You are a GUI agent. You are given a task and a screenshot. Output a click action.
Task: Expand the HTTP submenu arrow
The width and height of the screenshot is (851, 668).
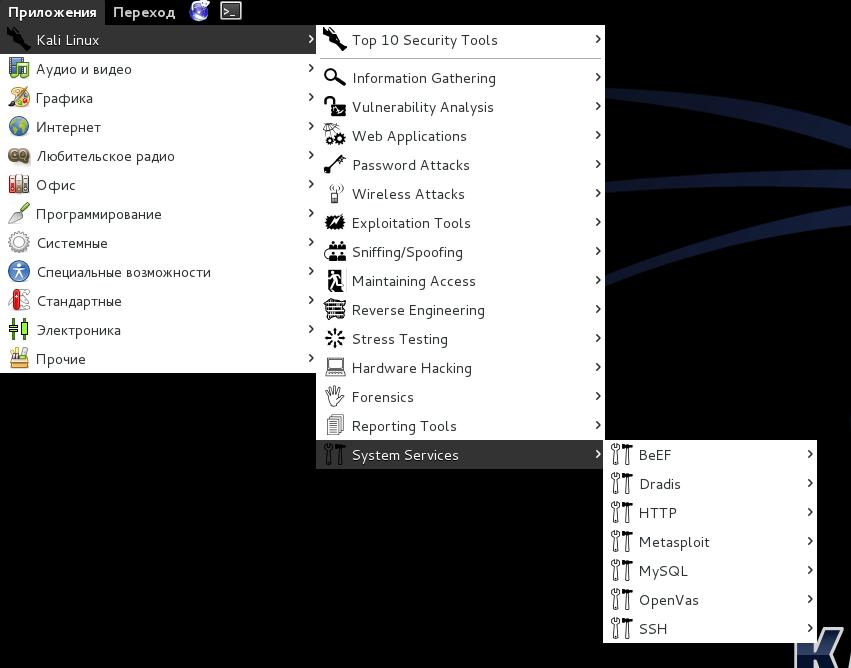click(x=810, y=512)
